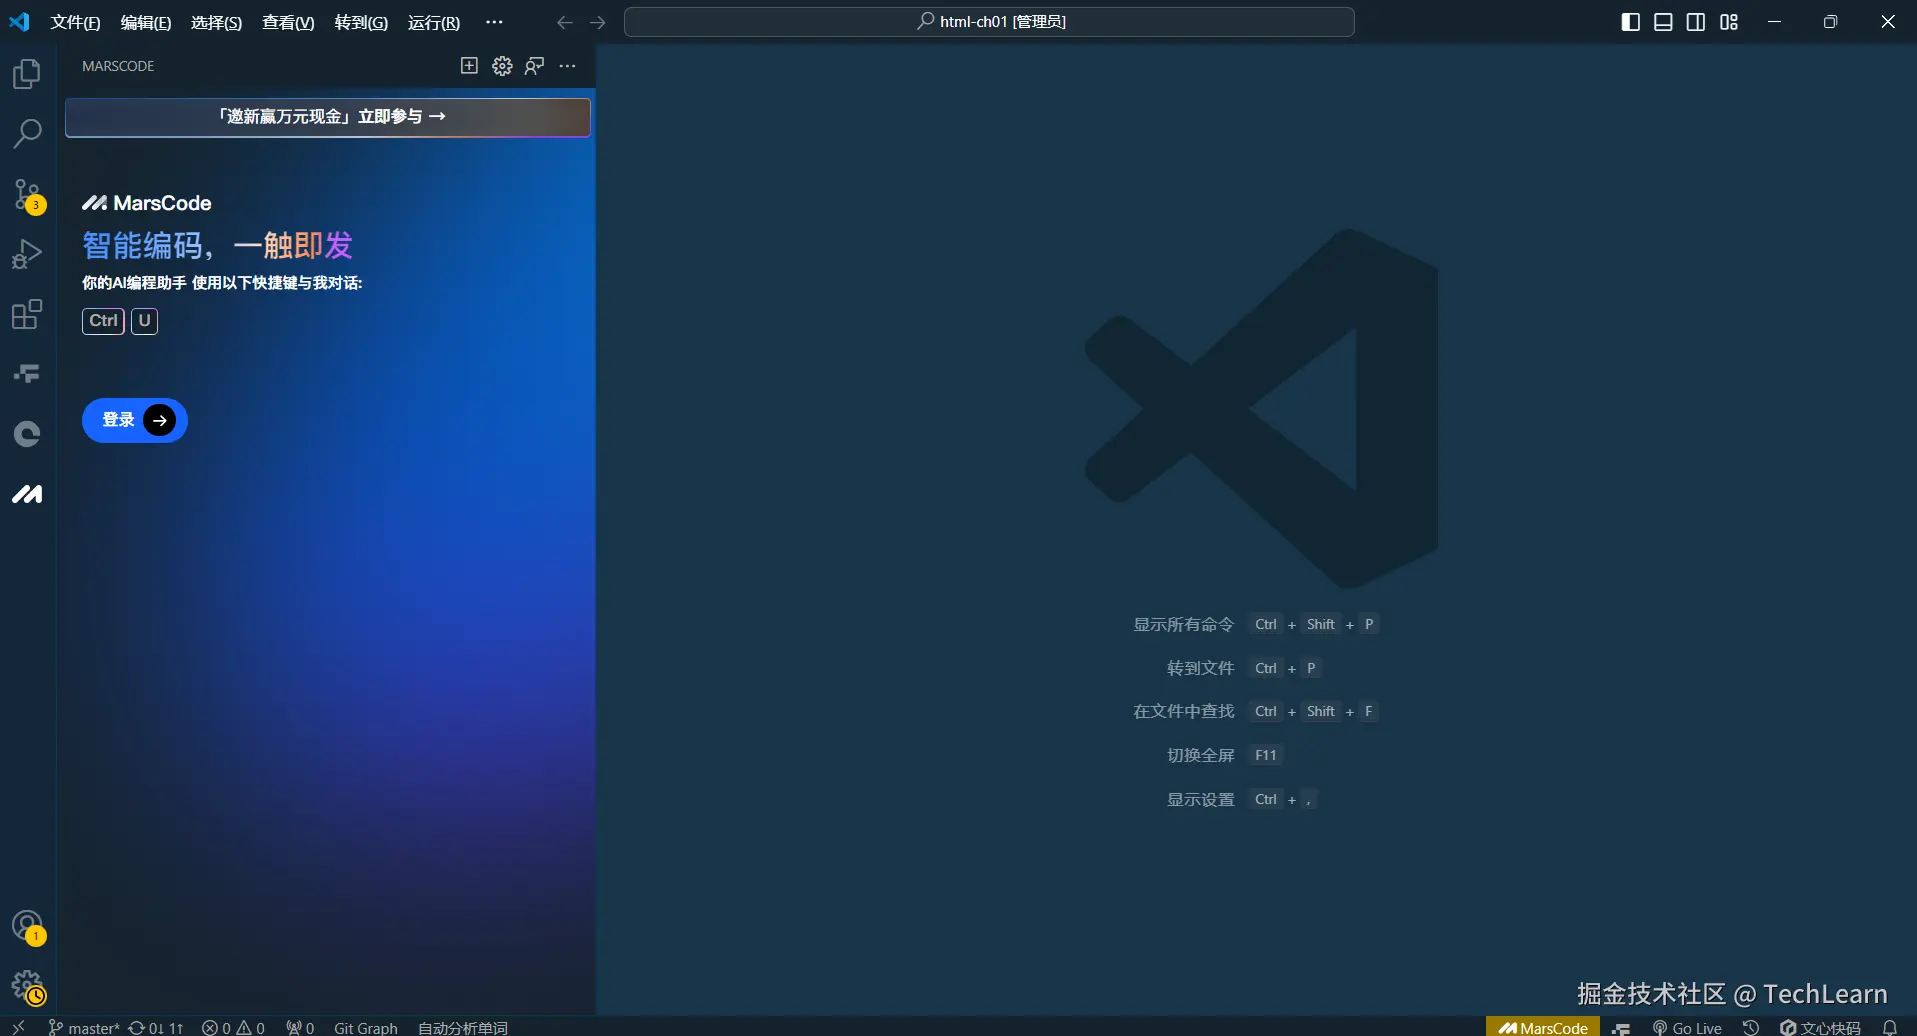Click the history clock icon in status bar
1917x1036 pixels.
1751,1027
